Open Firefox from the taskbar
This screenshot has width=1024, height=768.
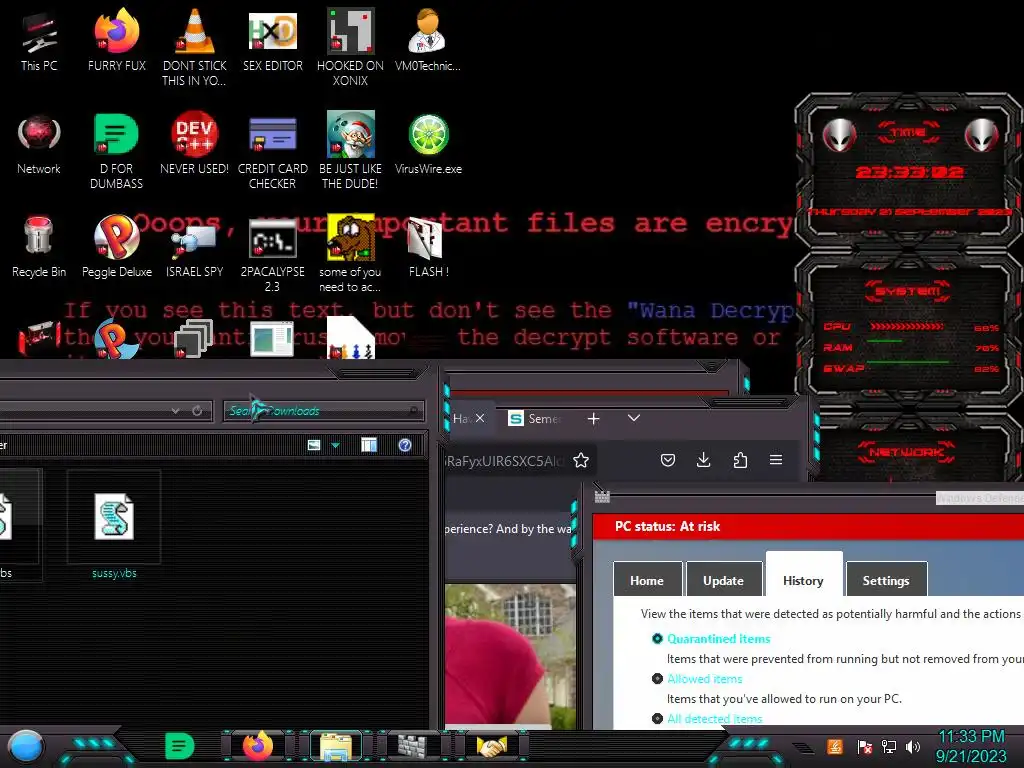[257, 746]
